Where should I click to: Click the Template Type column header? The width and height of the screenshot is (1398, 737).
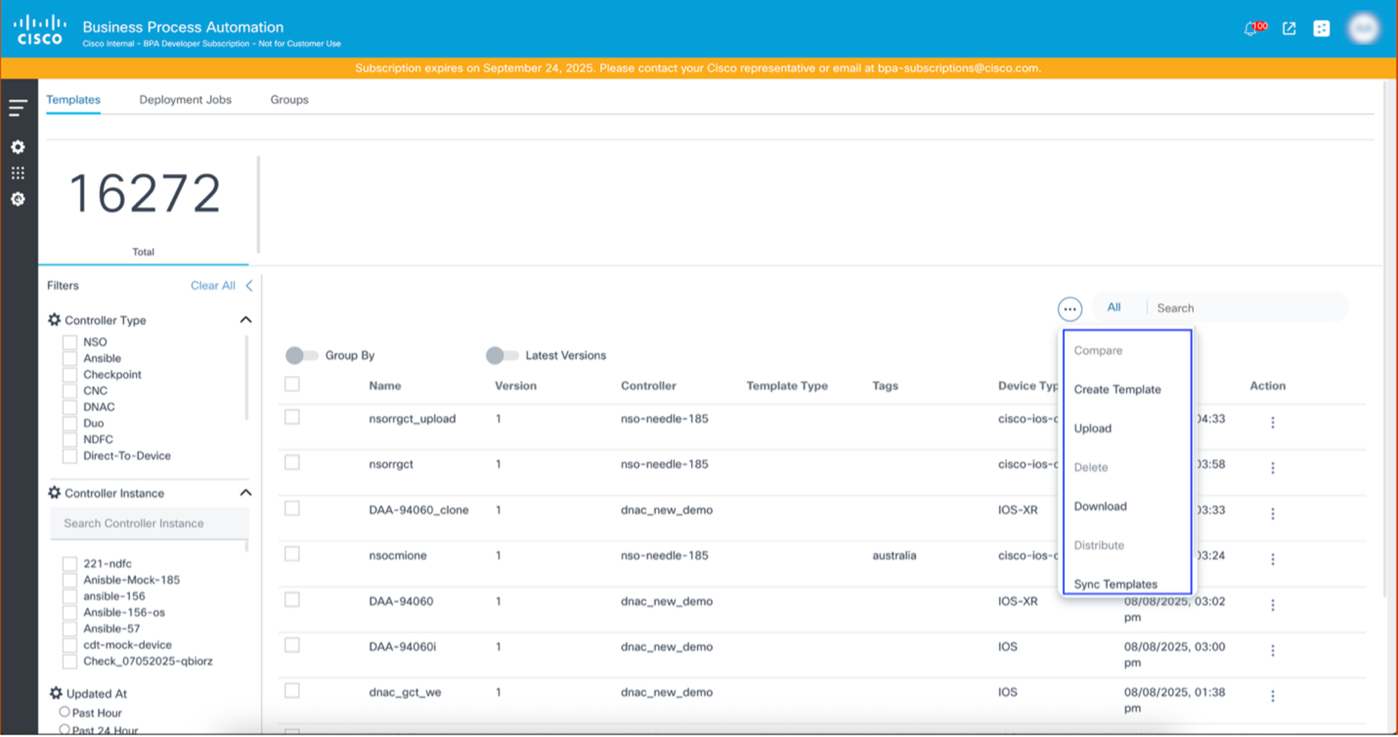pos(787,386)
